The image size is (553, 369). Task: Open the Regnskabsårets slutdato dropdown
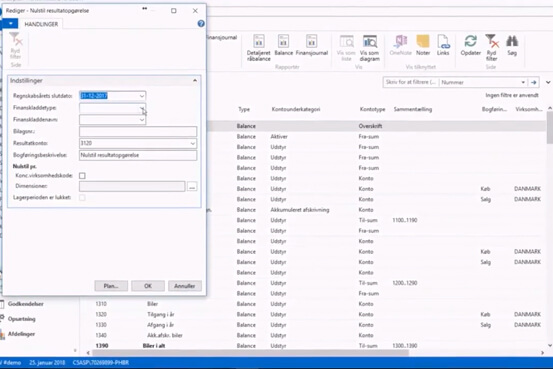(x=142, y=96)
